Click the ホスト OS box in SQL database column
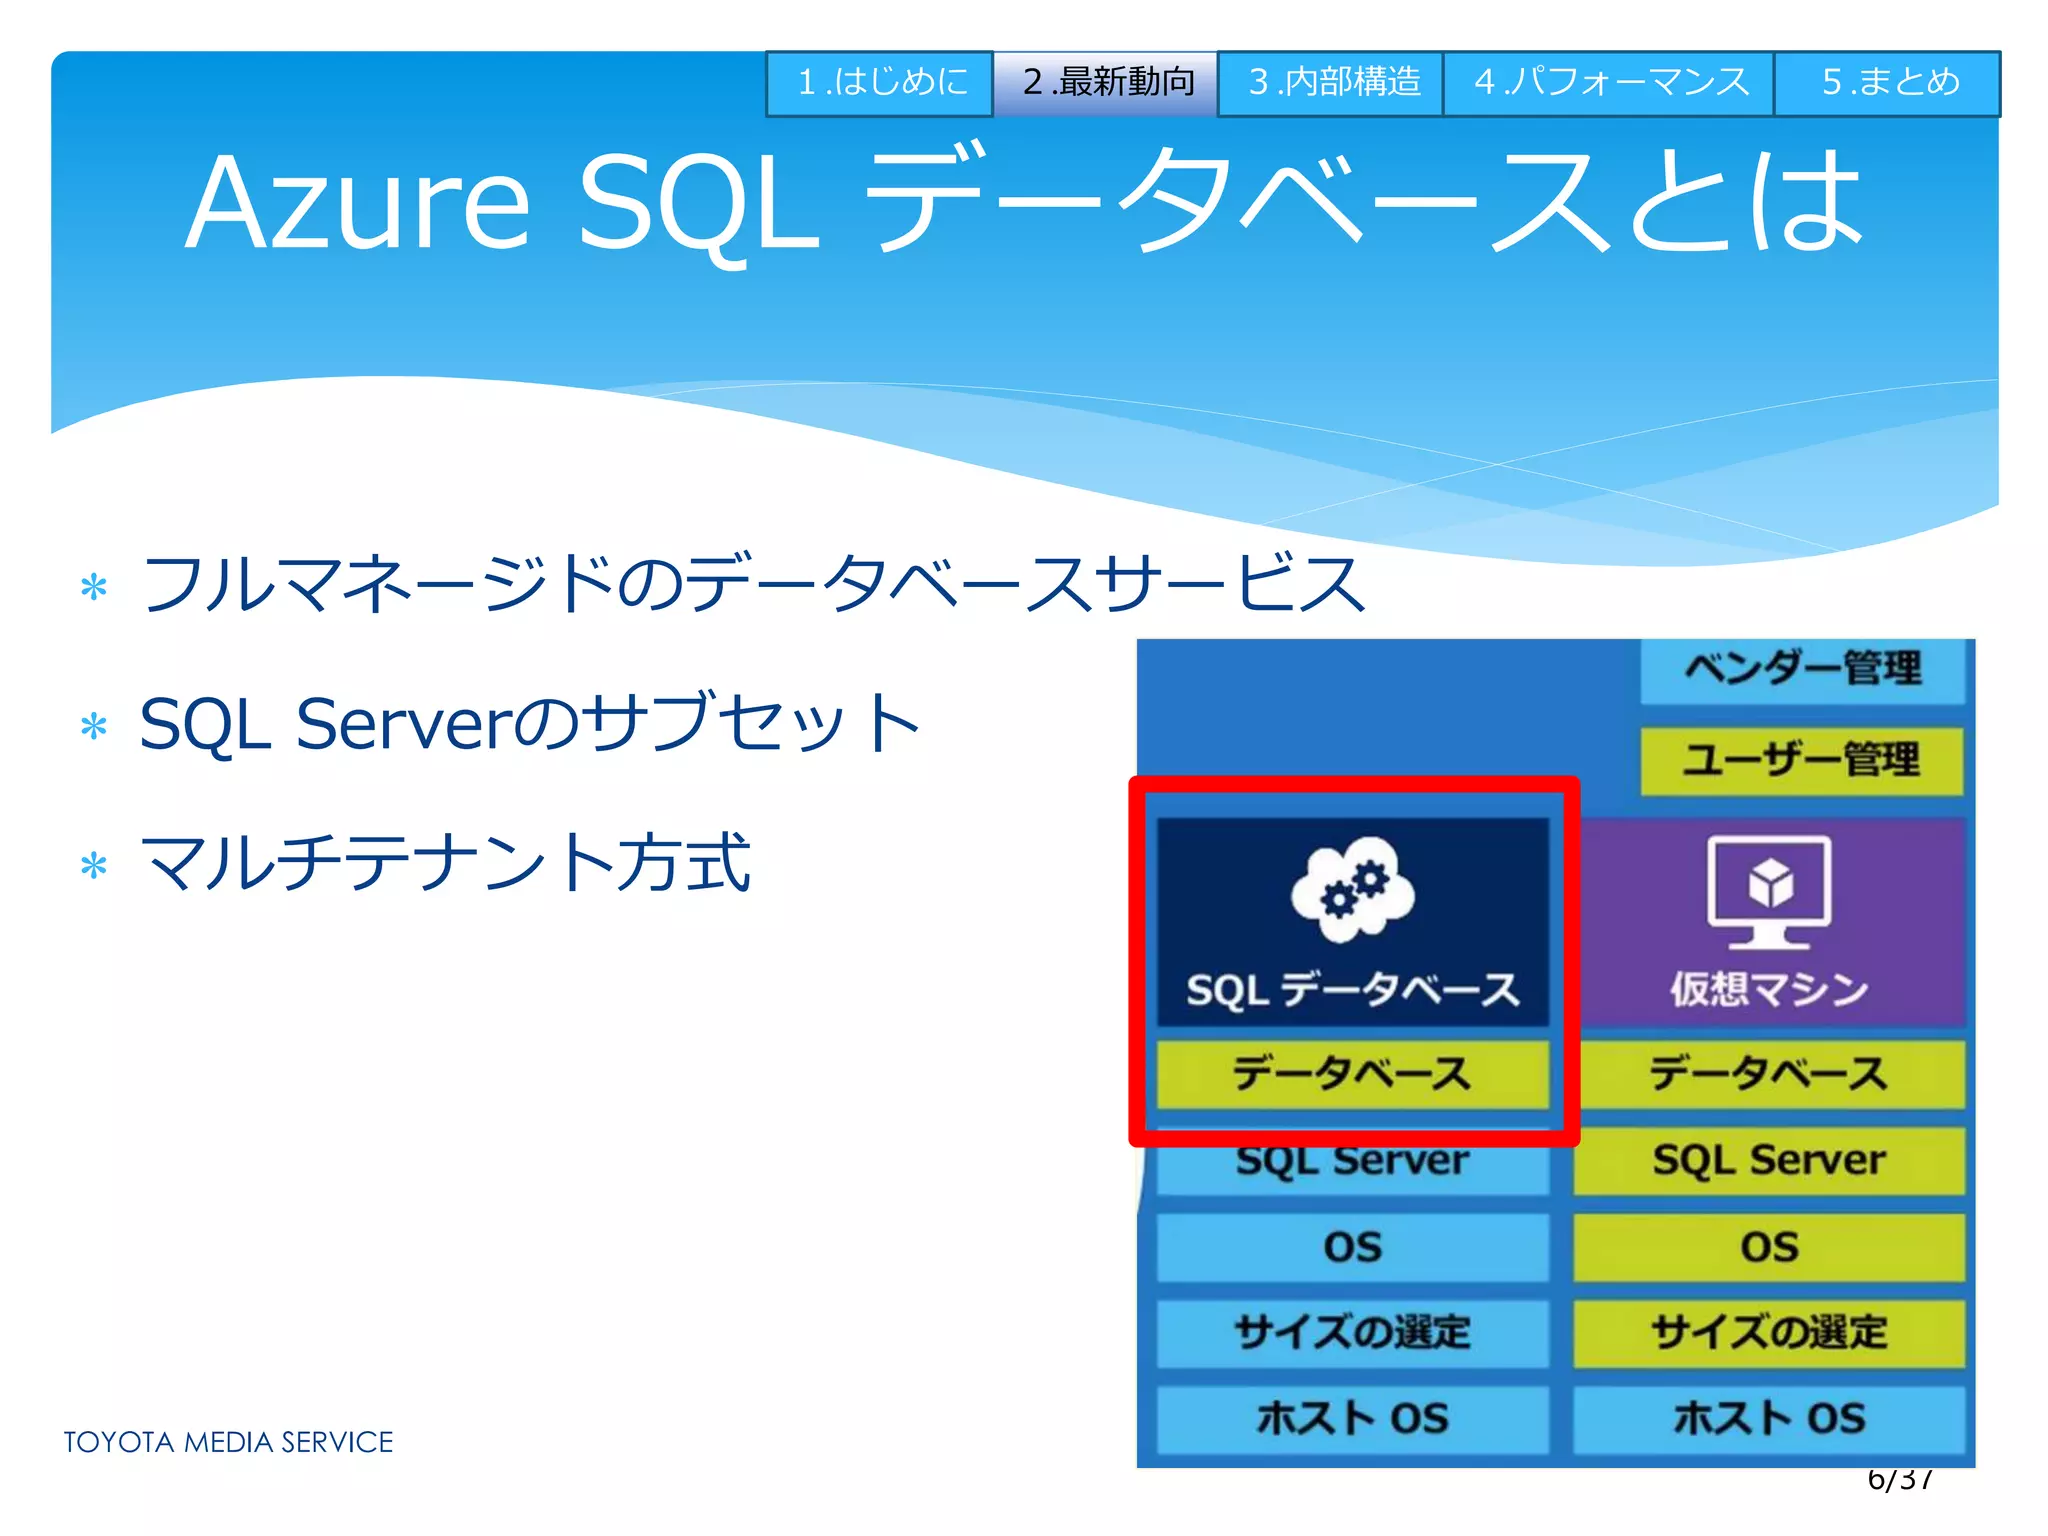 click(x=1353, y=1419)
